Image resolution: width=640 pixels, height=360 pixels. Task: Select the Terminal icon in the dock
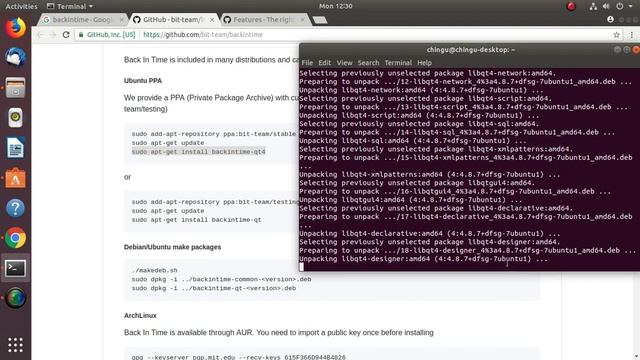16,268
